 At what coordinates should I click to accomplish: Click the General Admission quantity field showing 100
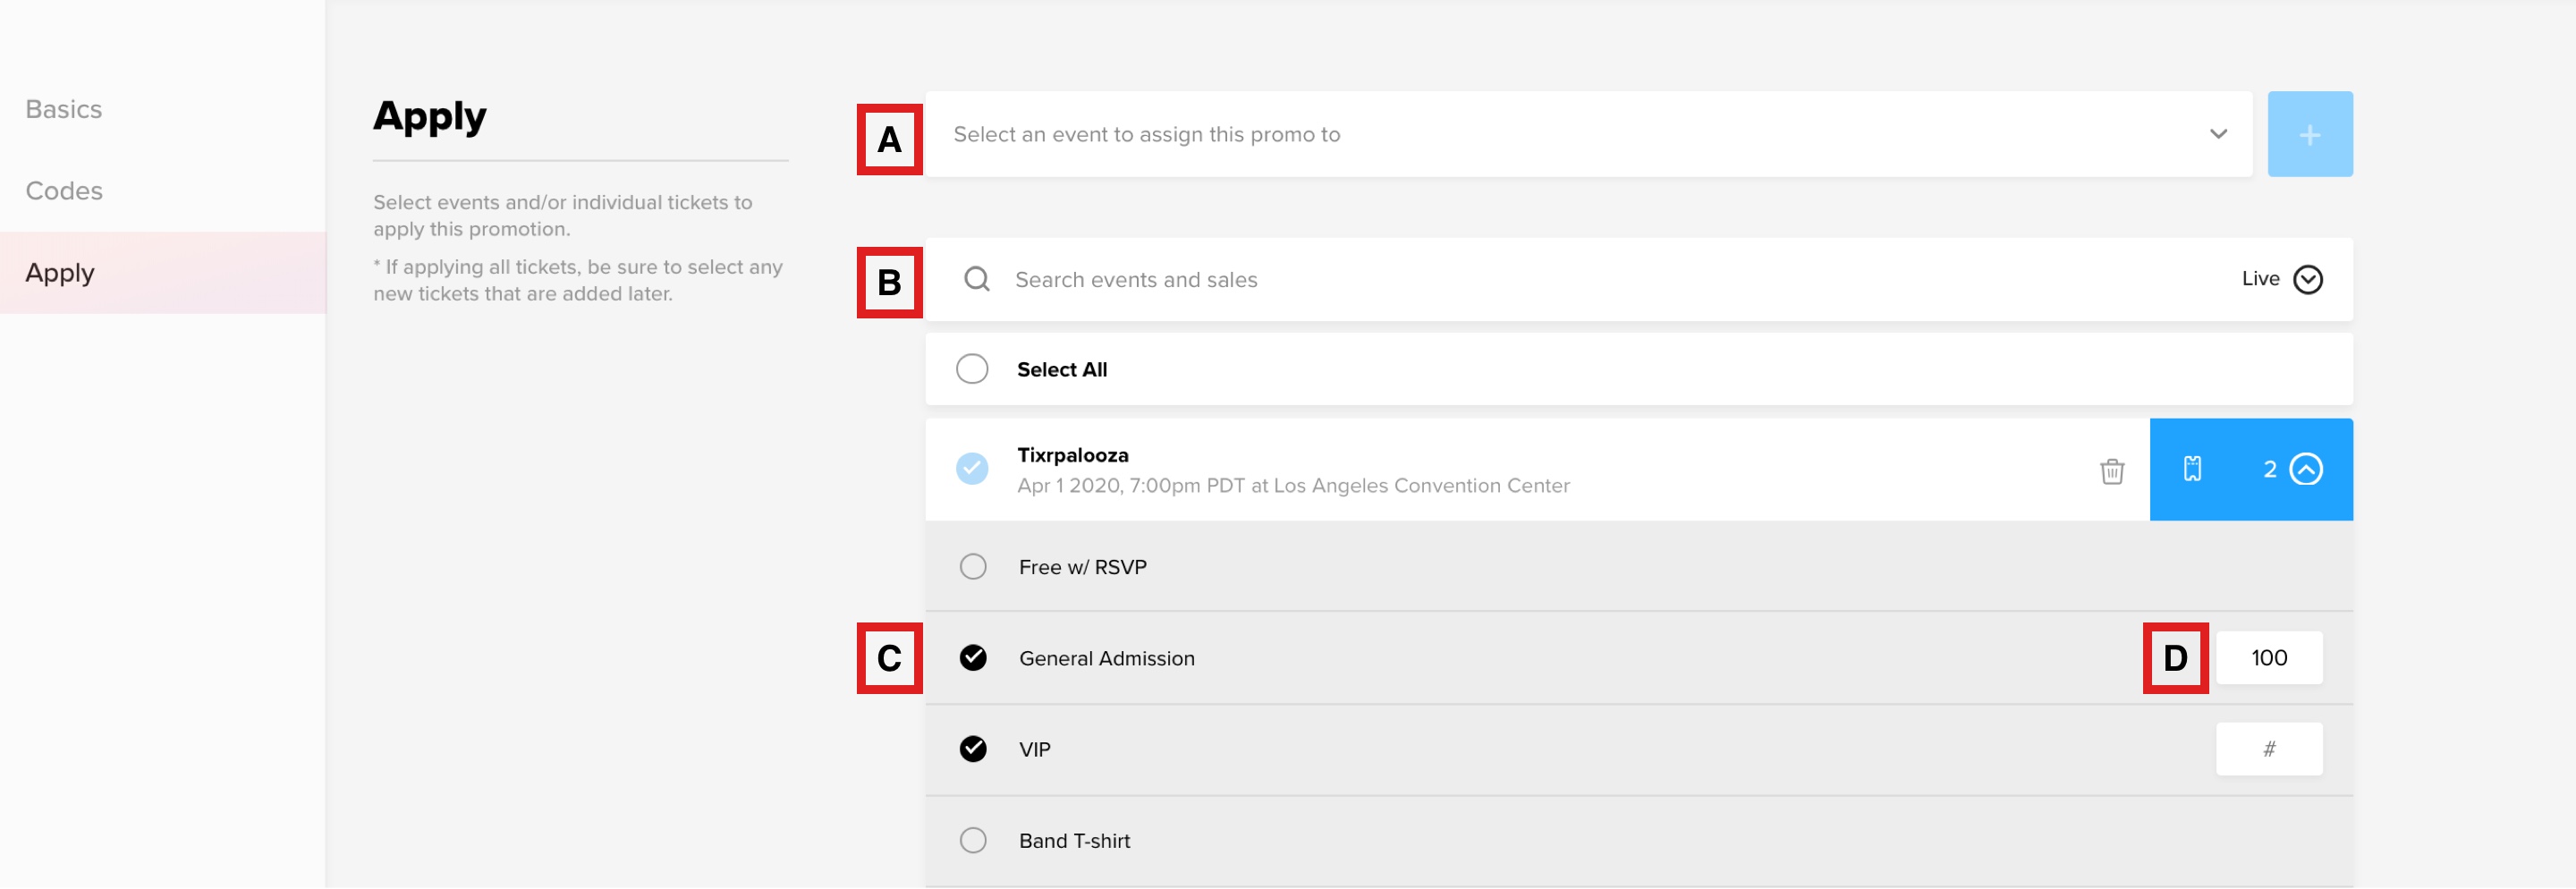click(2268, 658)
